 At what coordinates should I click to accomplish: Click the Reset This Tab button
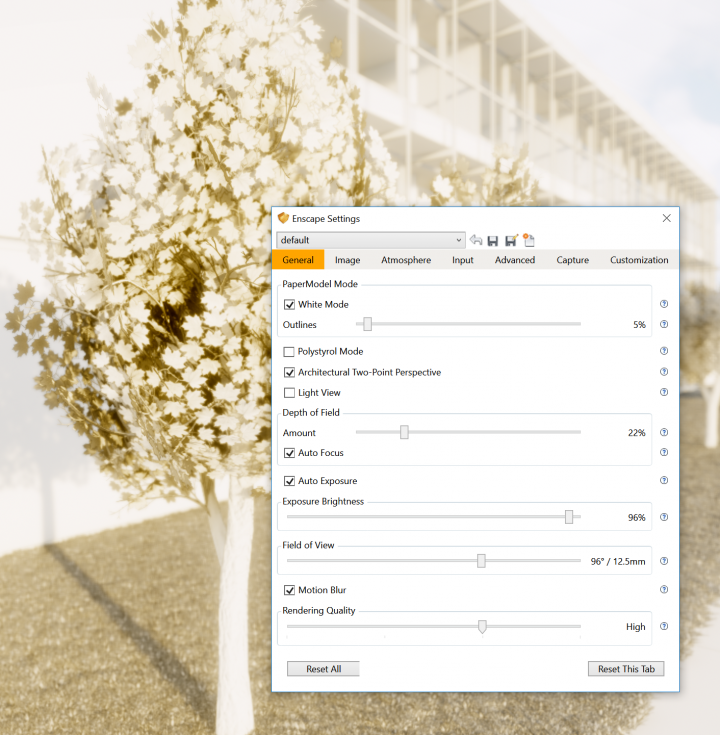coord(626,669)
